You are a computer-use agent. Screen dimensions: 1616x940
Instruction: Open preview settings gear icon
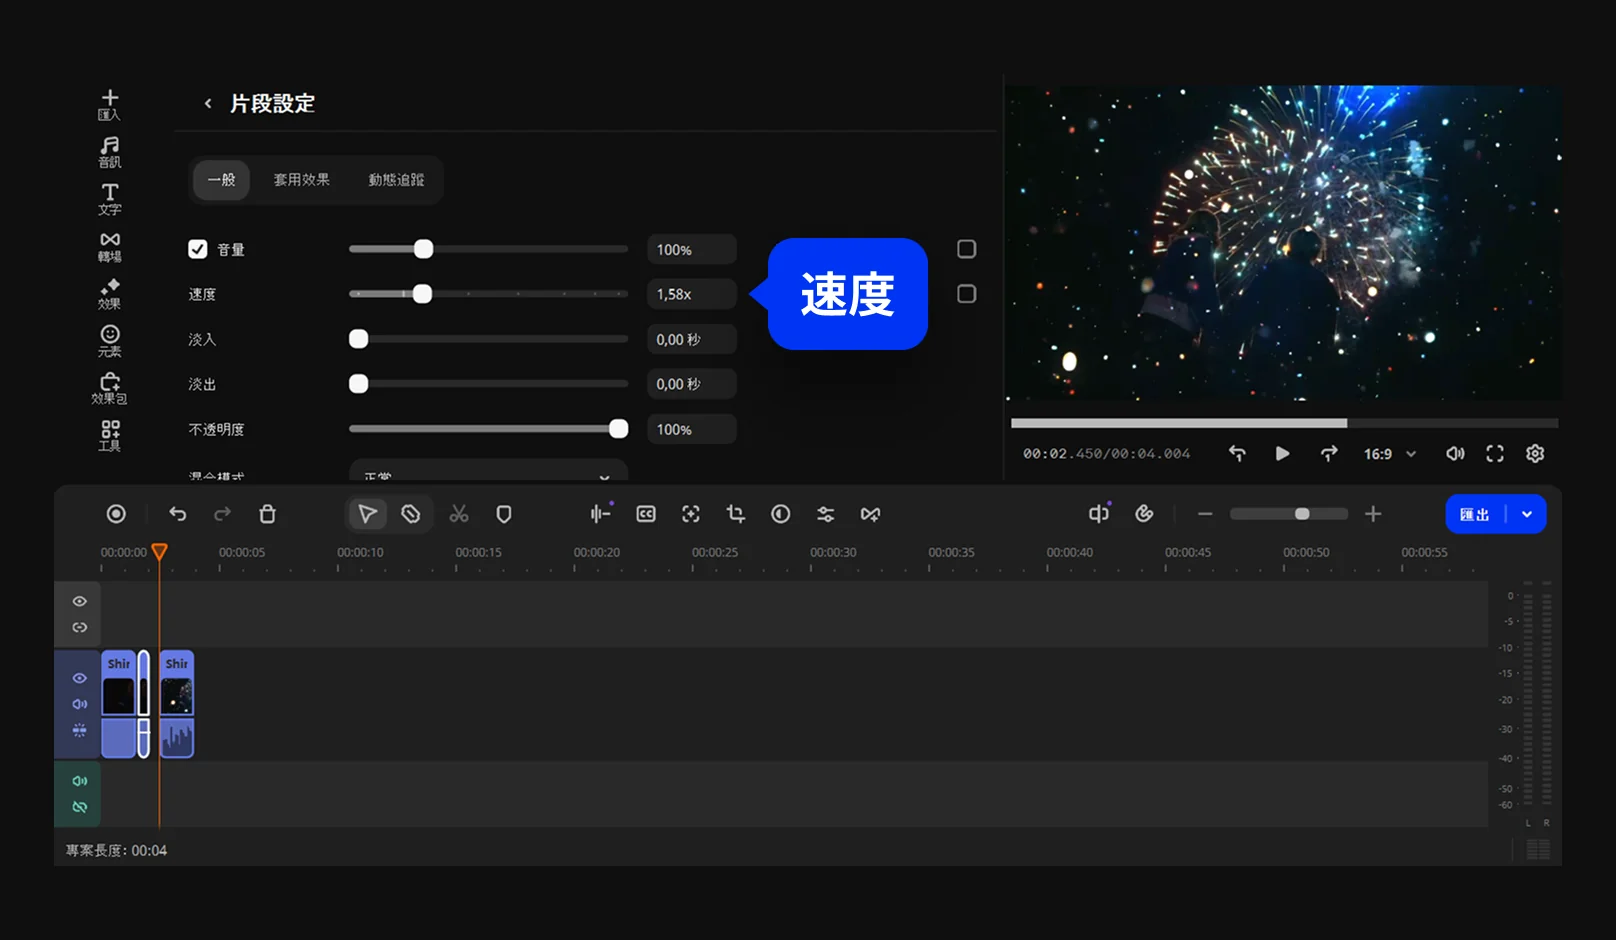[x=1535, y=454]
